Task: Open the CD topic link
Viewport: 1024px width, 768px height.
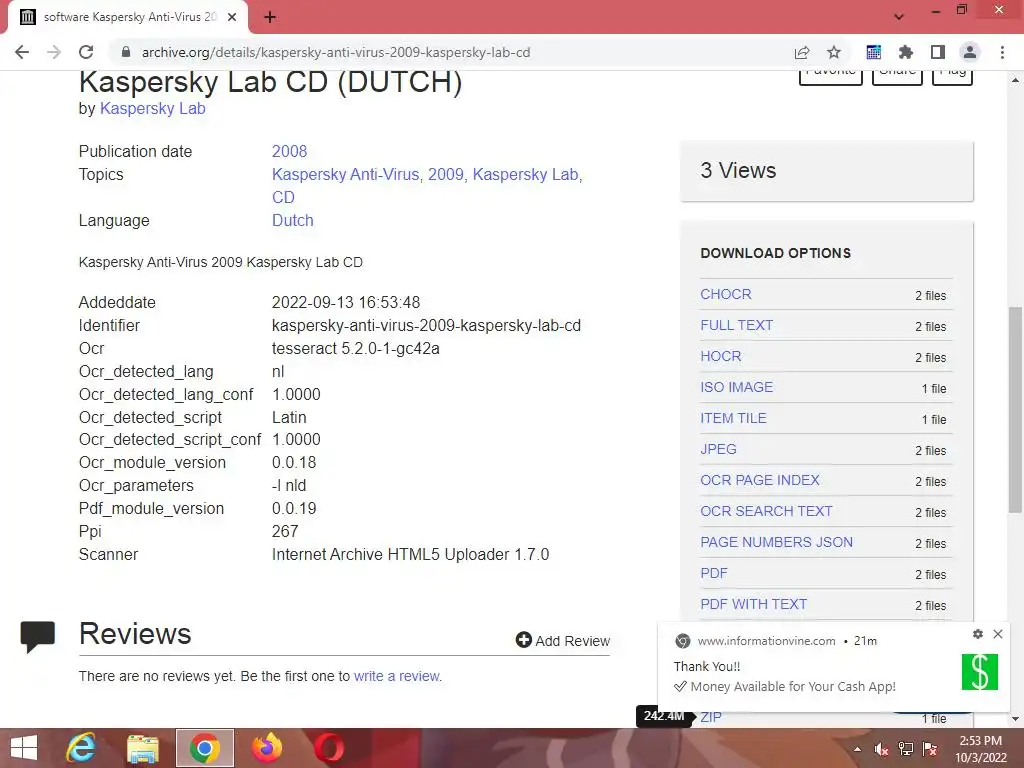Action: [283, 197]
